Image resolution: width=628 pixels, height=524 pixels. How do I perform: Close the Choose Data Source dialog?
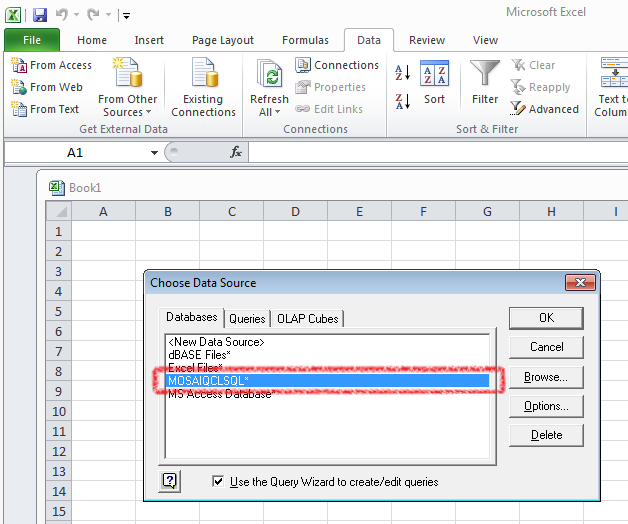[x=580, y=283]
